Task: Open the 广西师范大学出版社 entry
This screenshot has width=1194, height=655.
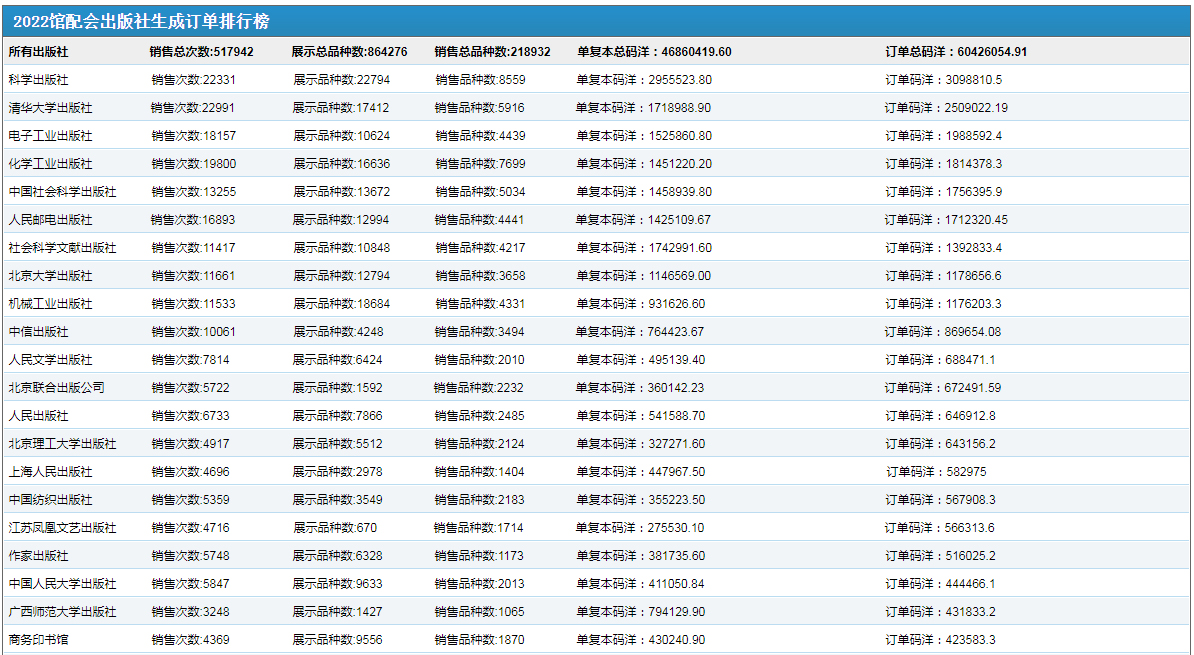Action: [62, 612]
